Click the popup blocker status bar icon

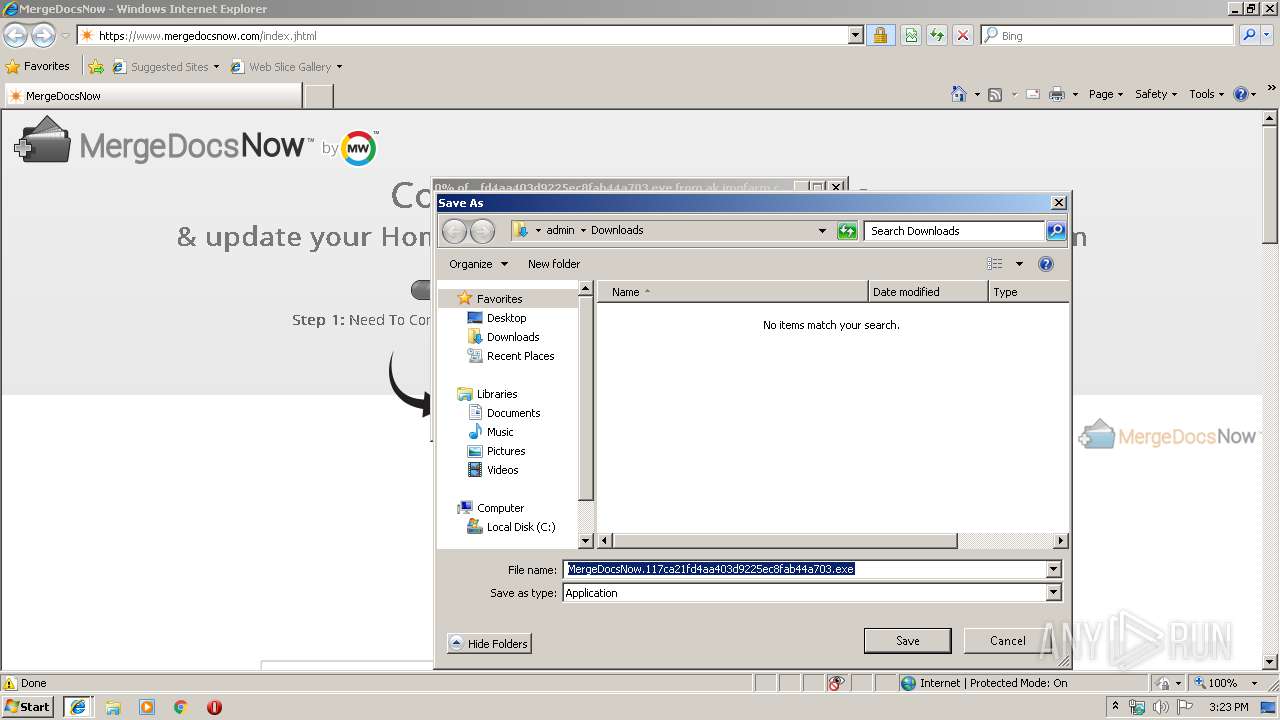(836, 683)
